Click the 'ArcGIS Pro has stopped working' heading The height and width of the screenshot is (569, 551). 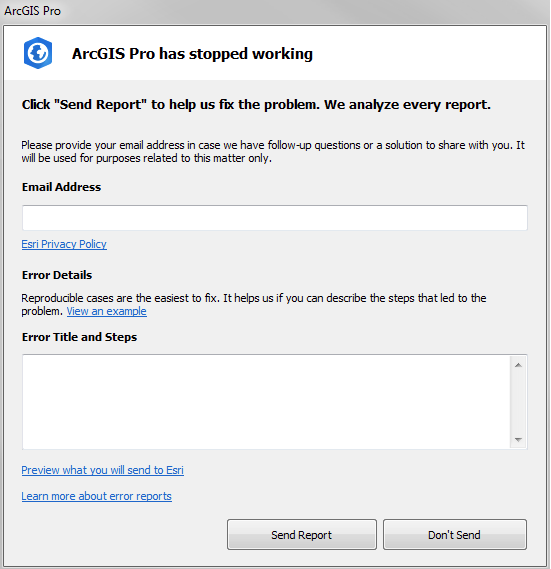coord(192,54)
